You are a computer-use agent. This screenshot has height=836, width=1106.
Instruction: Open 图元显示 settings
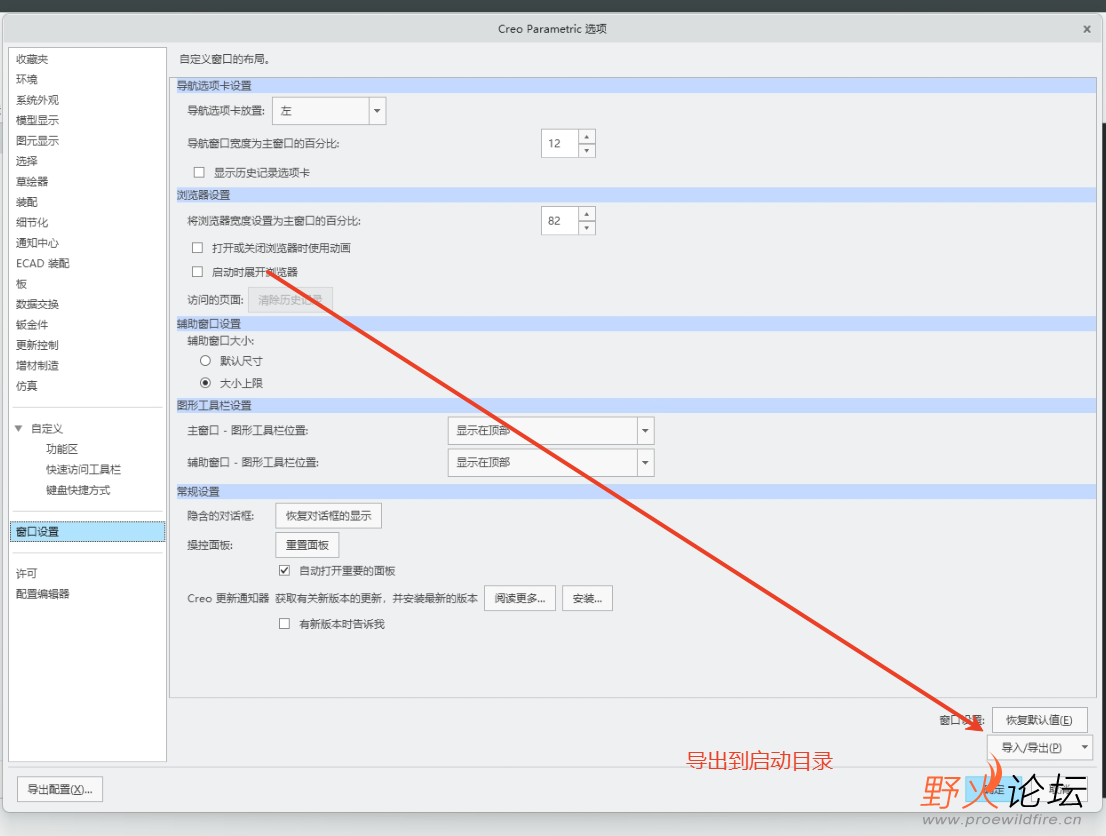coord(37,141)
